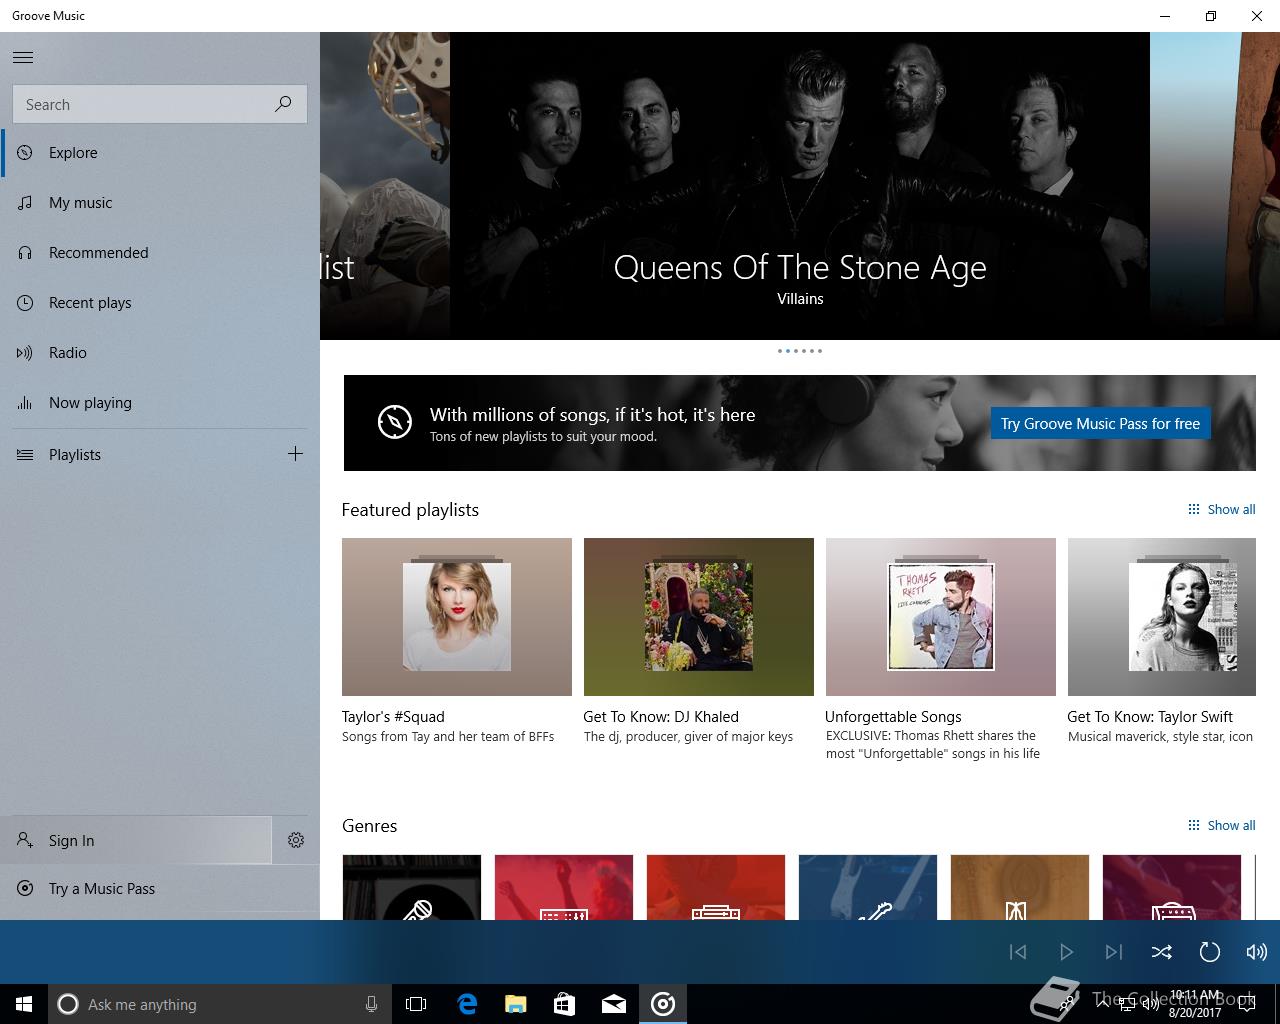Click the search magnifier icon
The image size is (1280, 1024).
pos(283,104)
